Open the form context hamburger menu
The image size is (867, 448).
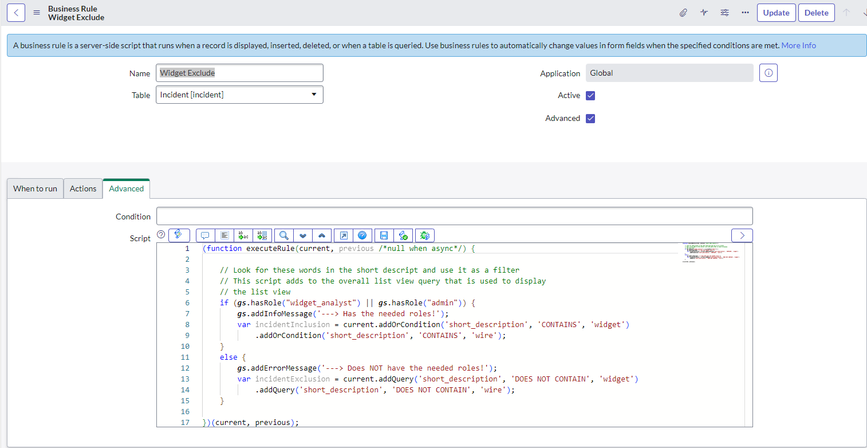pos(37,13)
